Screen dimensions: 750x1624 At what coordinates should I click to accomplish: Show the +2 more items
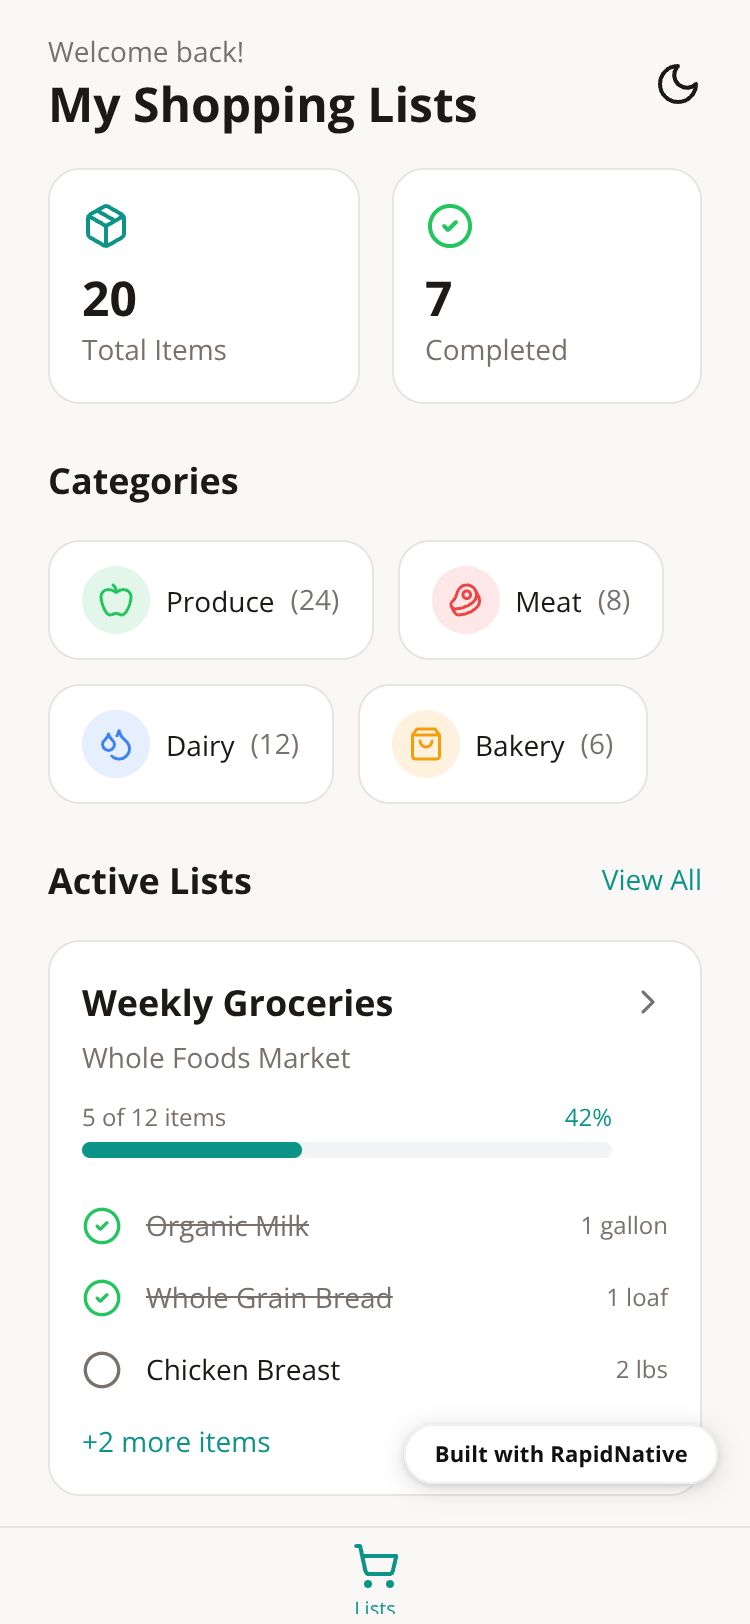pos(176,1442)
